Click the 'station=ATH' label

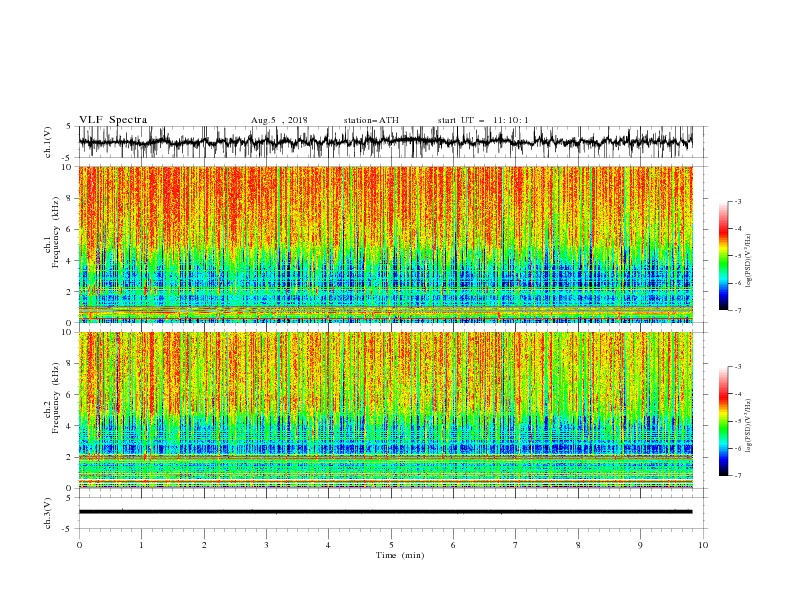[x=371, y=120]
